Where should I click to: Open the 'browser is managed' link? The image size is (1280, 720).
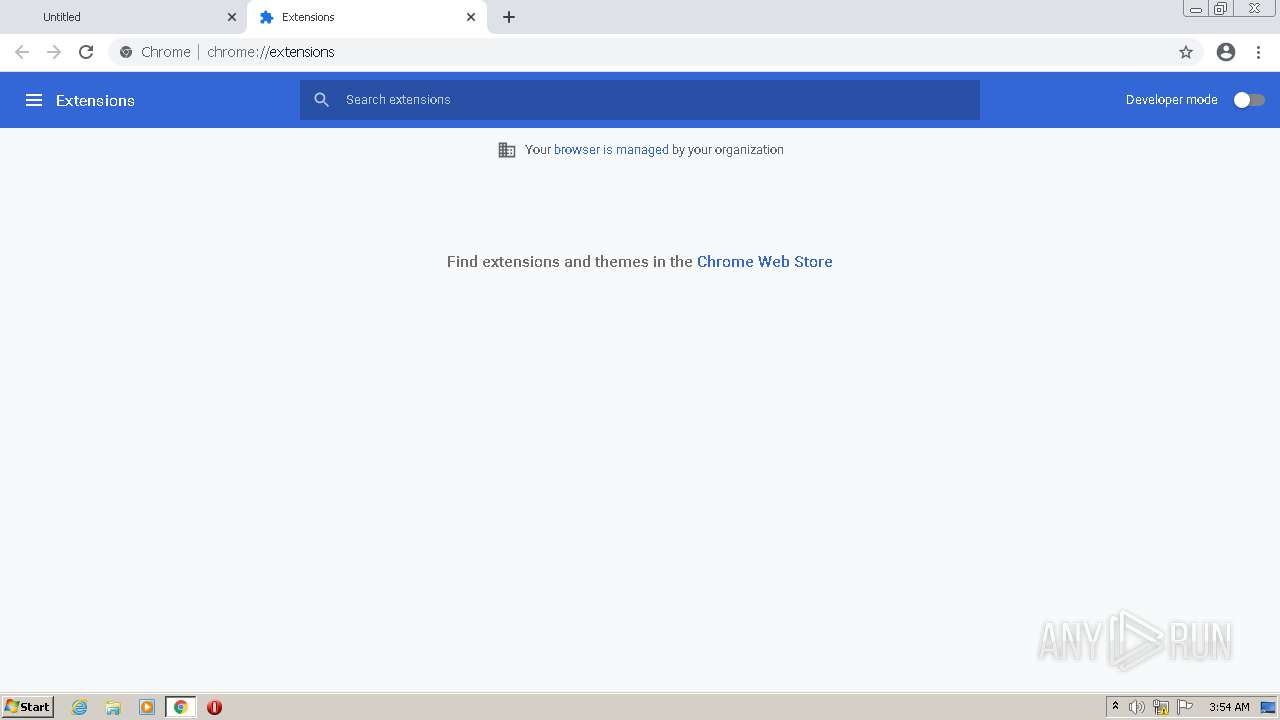(611, 150)
